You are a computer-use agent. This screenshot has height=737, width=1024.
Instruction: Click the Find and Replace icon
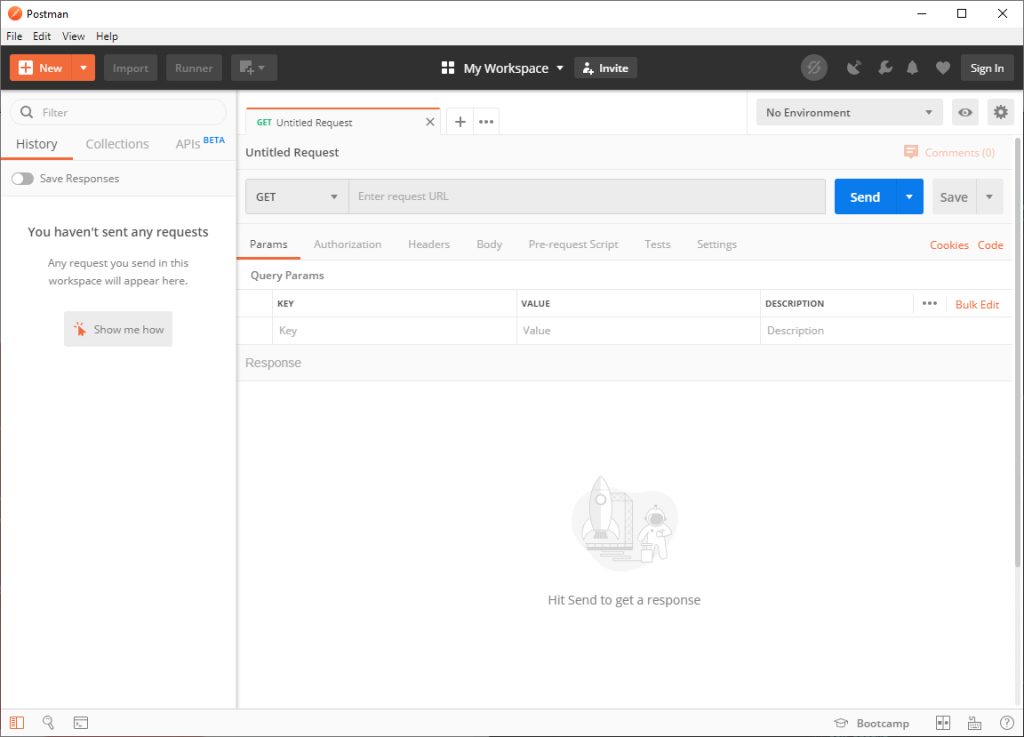coord(48,722)
